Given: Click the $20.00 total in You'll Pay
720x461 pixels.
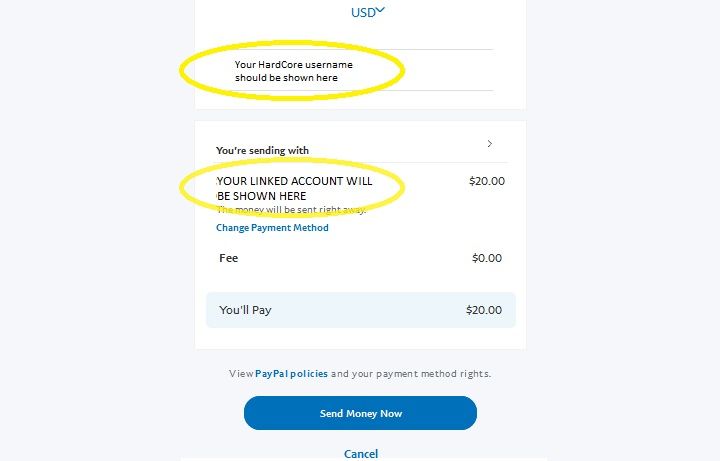Looking at the screenshot, I should click(484, 310).
